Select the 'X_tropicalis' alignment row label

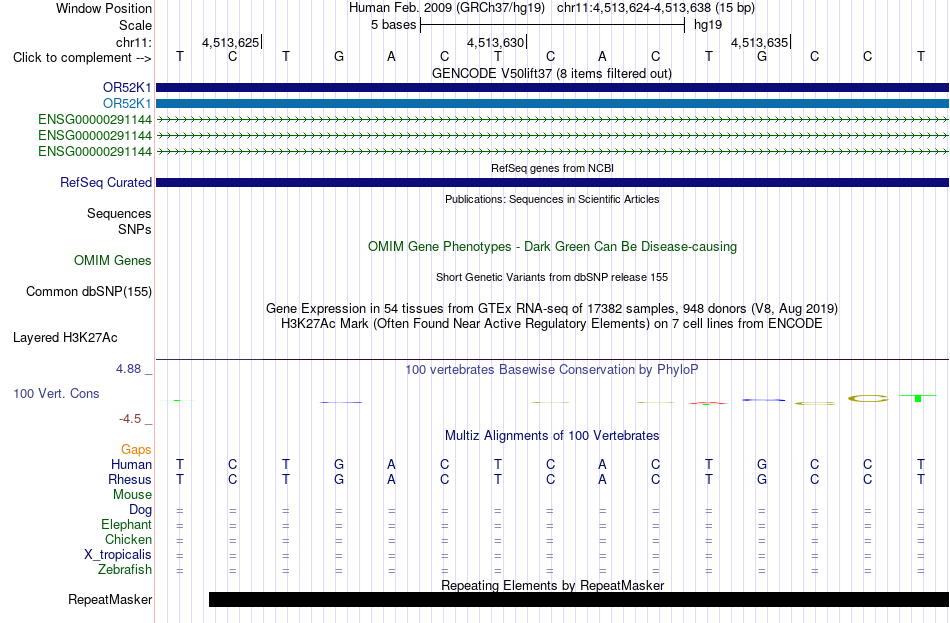tap(118, 555)
